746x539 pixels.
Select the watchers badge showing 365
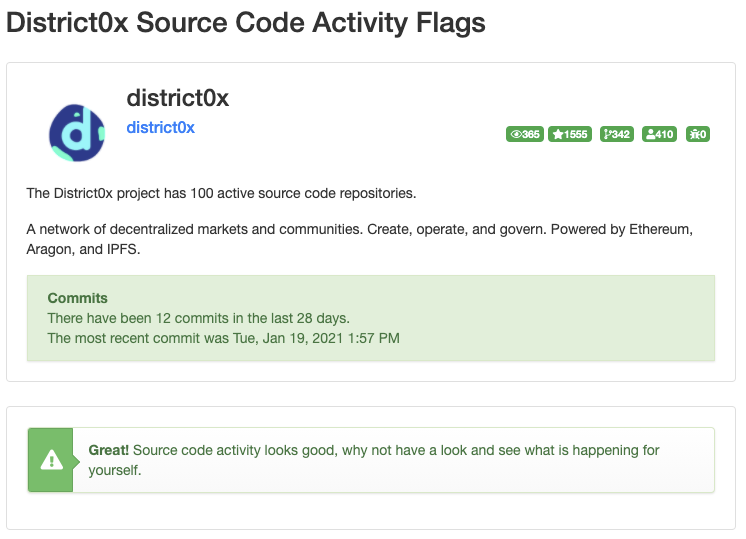point(525,134)
